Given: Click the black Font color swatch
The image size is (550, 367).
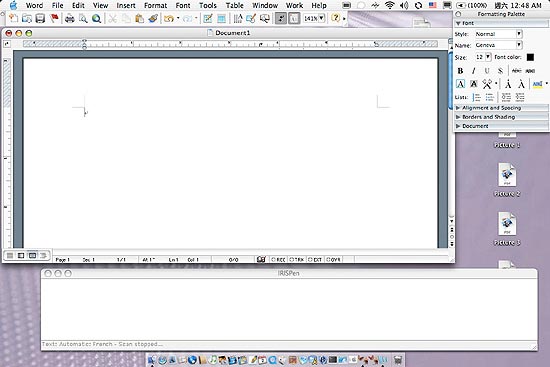Looking at the screenshot, I should 530,57.
